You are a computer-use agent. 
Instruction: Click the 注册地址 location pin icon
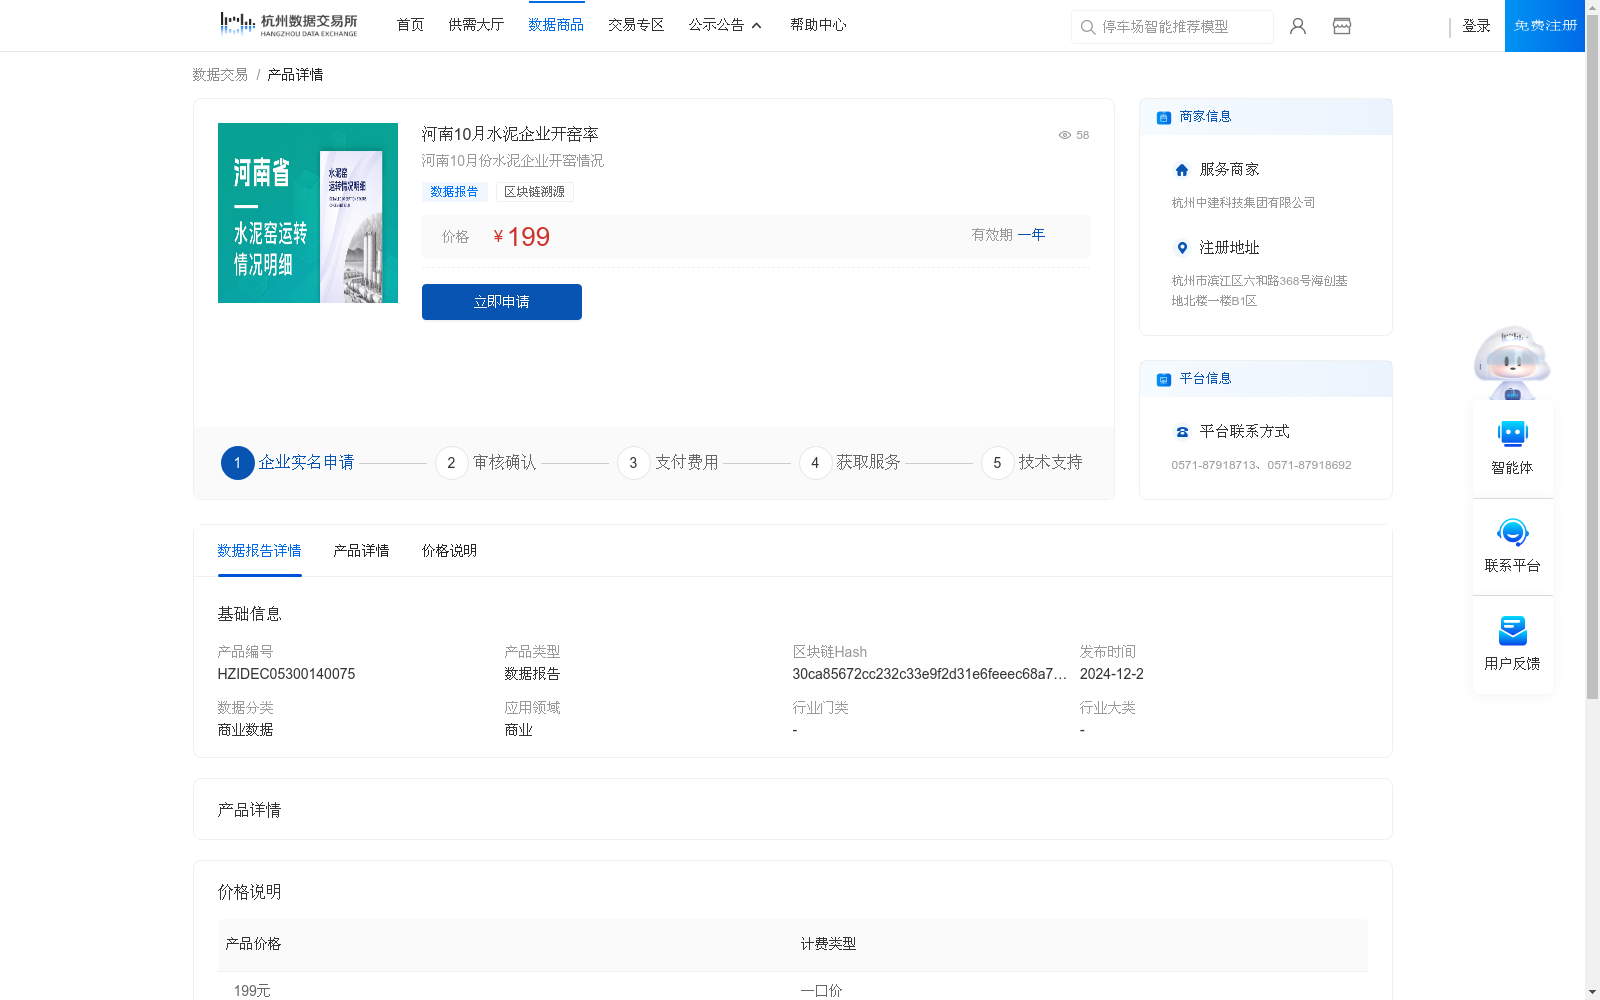point(1182,248)
